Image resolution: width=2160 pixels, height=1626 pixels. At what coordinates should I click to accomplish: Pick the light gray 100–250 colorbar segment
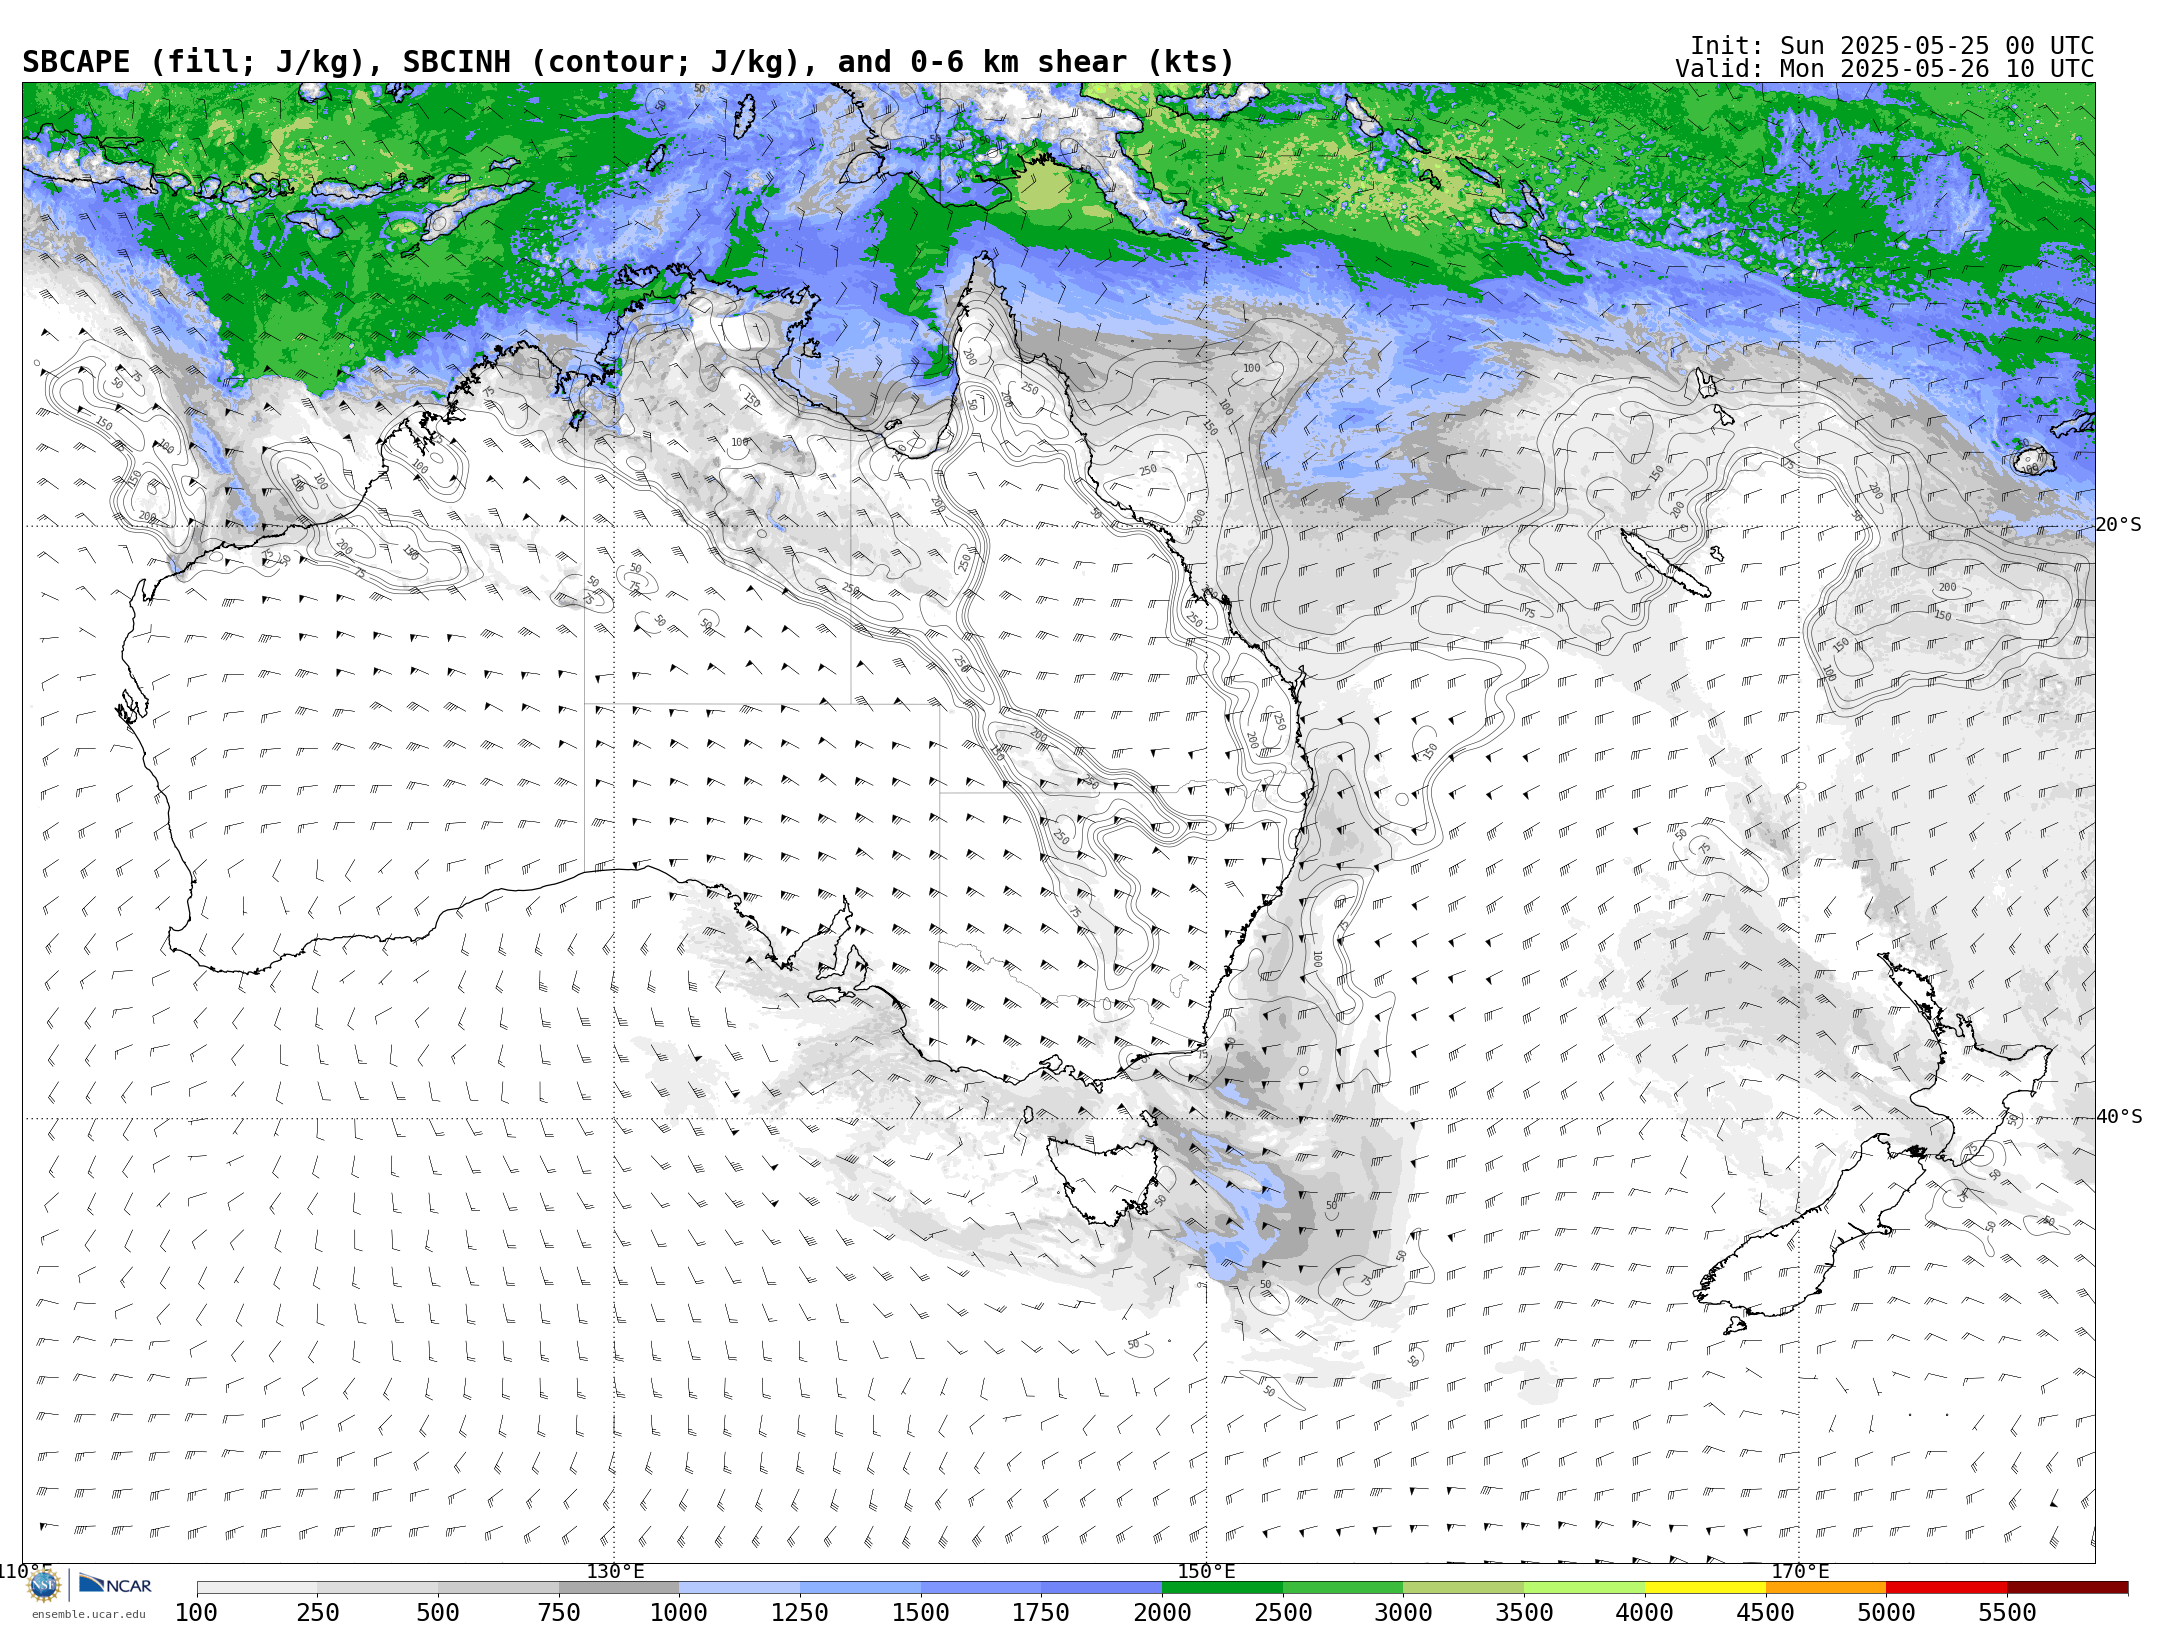pyautogui.click(x=257, y=1588)
